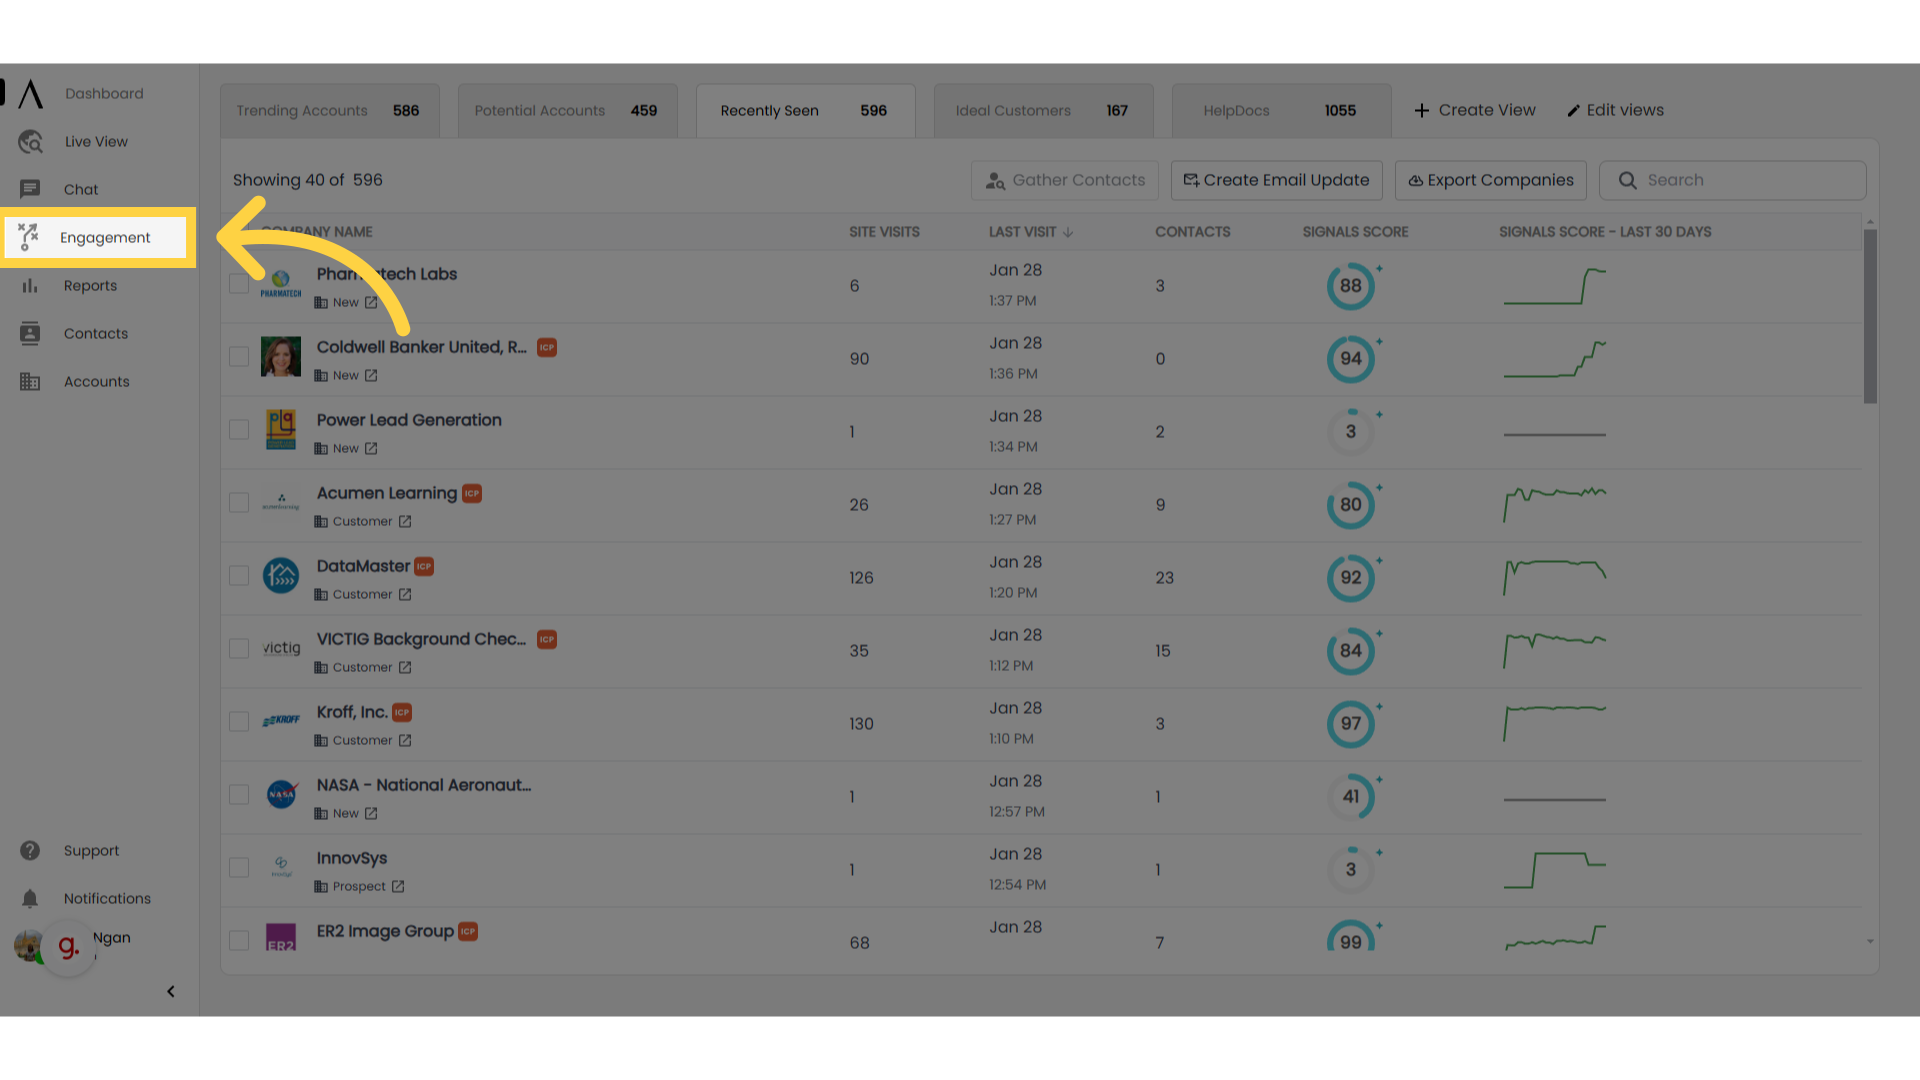Click the signals score 97 ring for Kroff
The width and height of the screenshot is (1920, 1080).
click(1351, 724)
